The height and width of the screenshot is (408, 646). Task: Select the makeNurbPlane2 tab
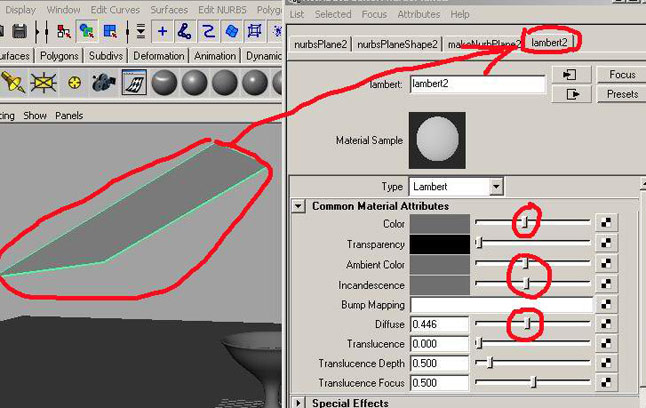tap(483, 44)
